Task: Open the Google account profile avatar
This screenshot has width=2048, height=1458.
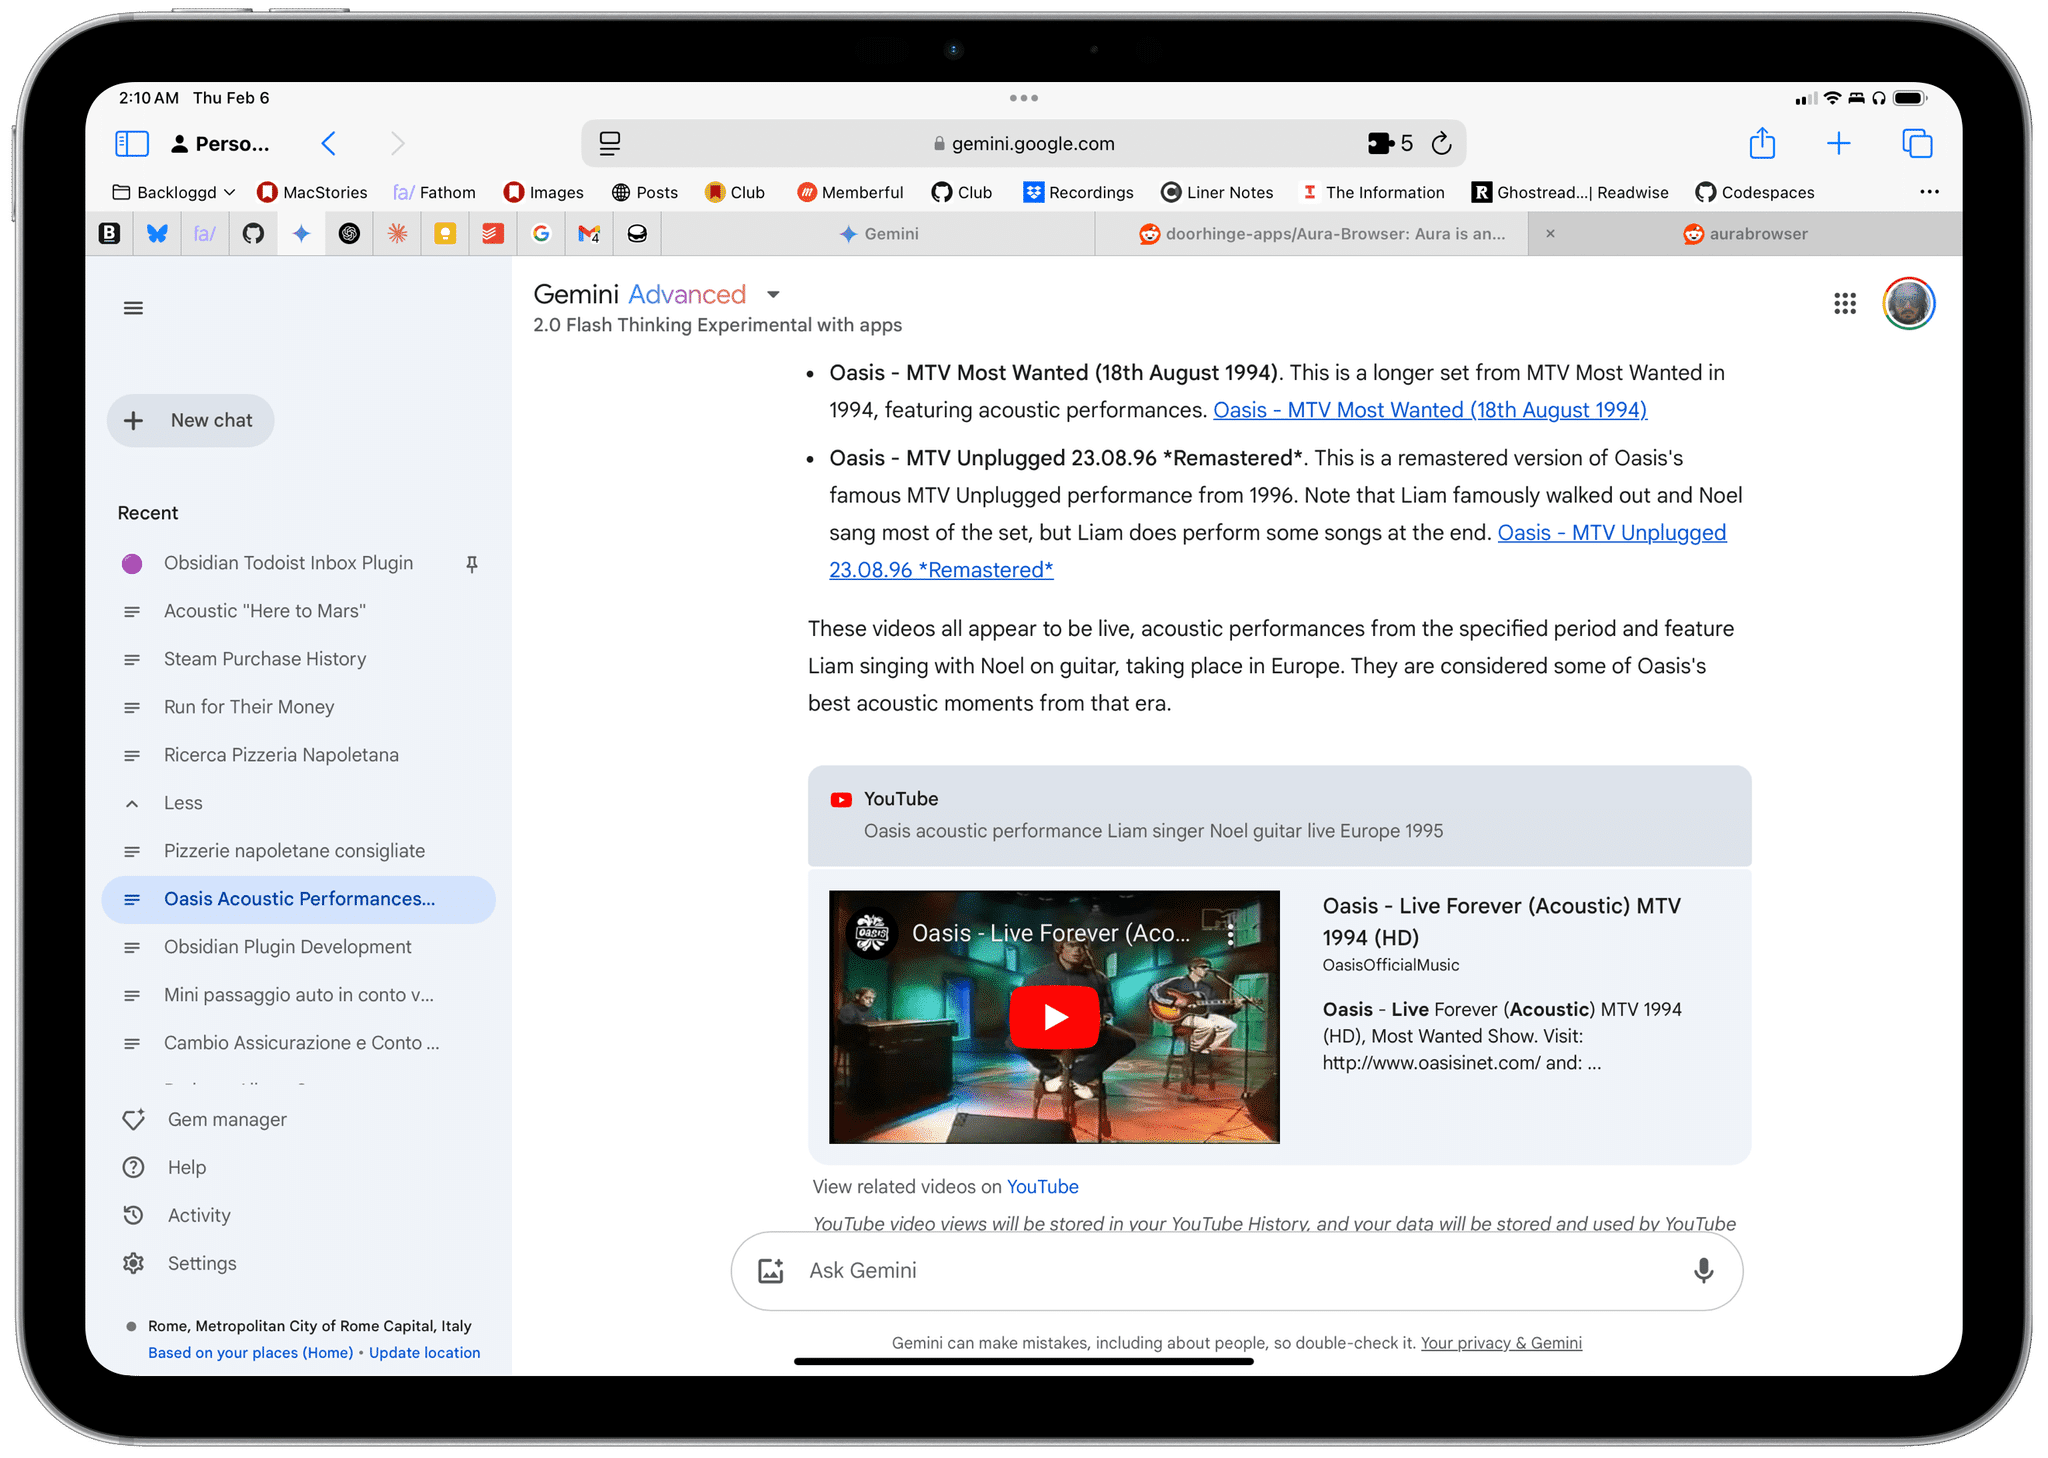Action: [1909, 303]
